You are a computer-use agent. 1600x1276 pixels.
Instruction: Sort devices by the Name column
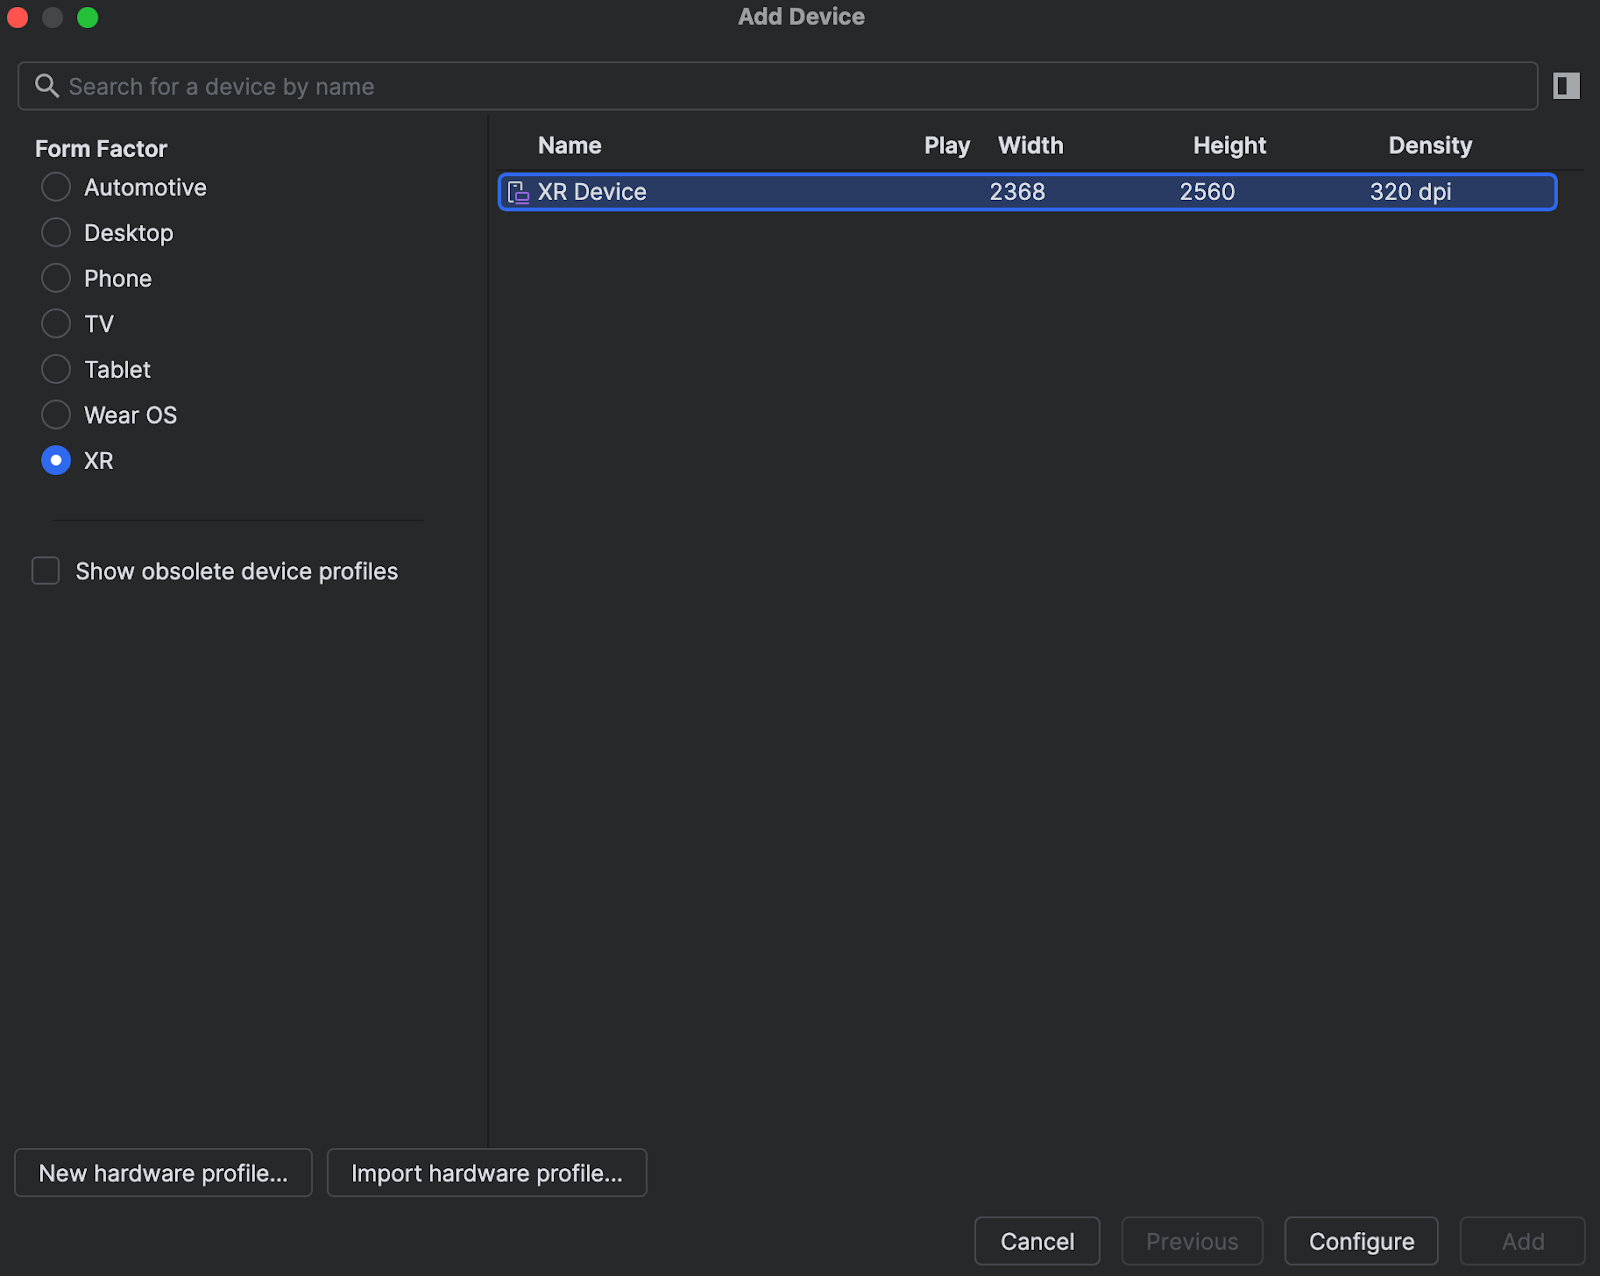(x=569, y=145)
